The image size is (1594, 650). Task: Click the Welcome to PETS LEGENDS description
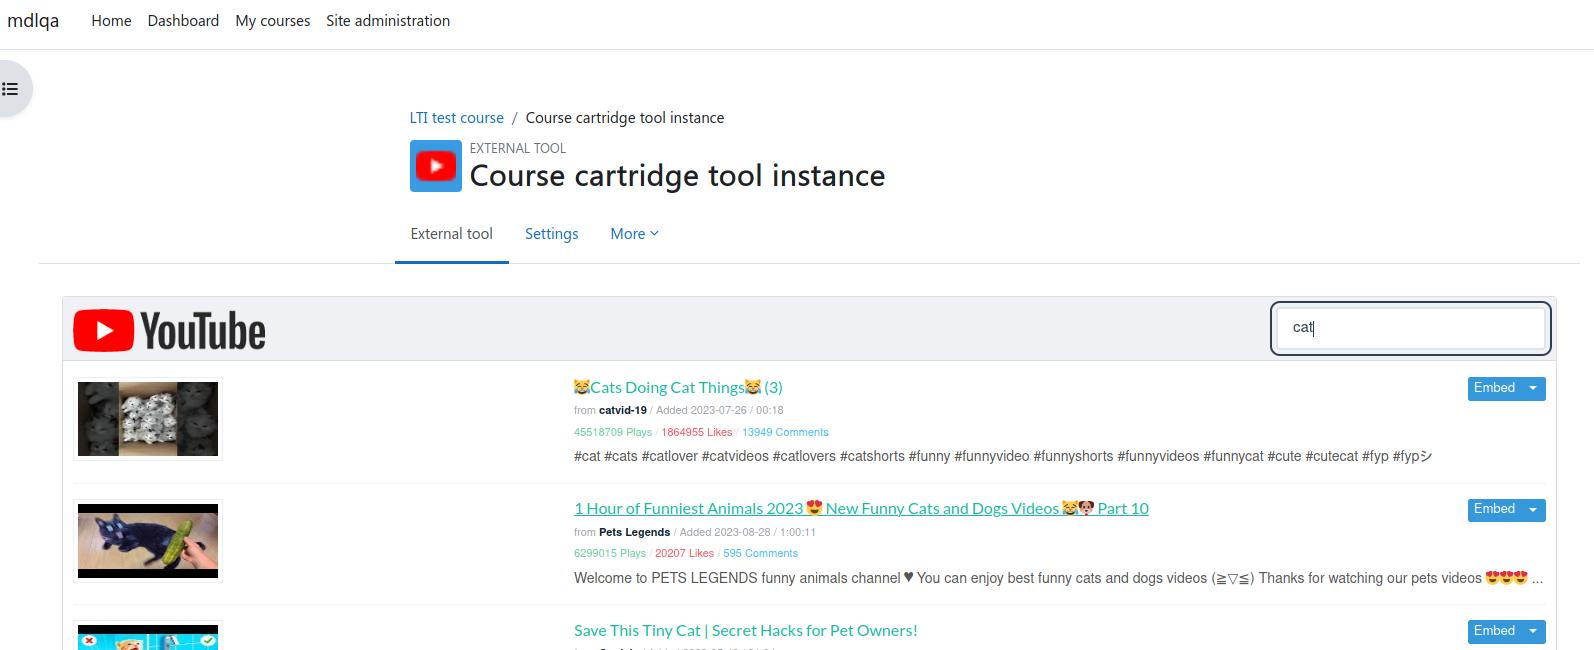tap(1058, 578)
